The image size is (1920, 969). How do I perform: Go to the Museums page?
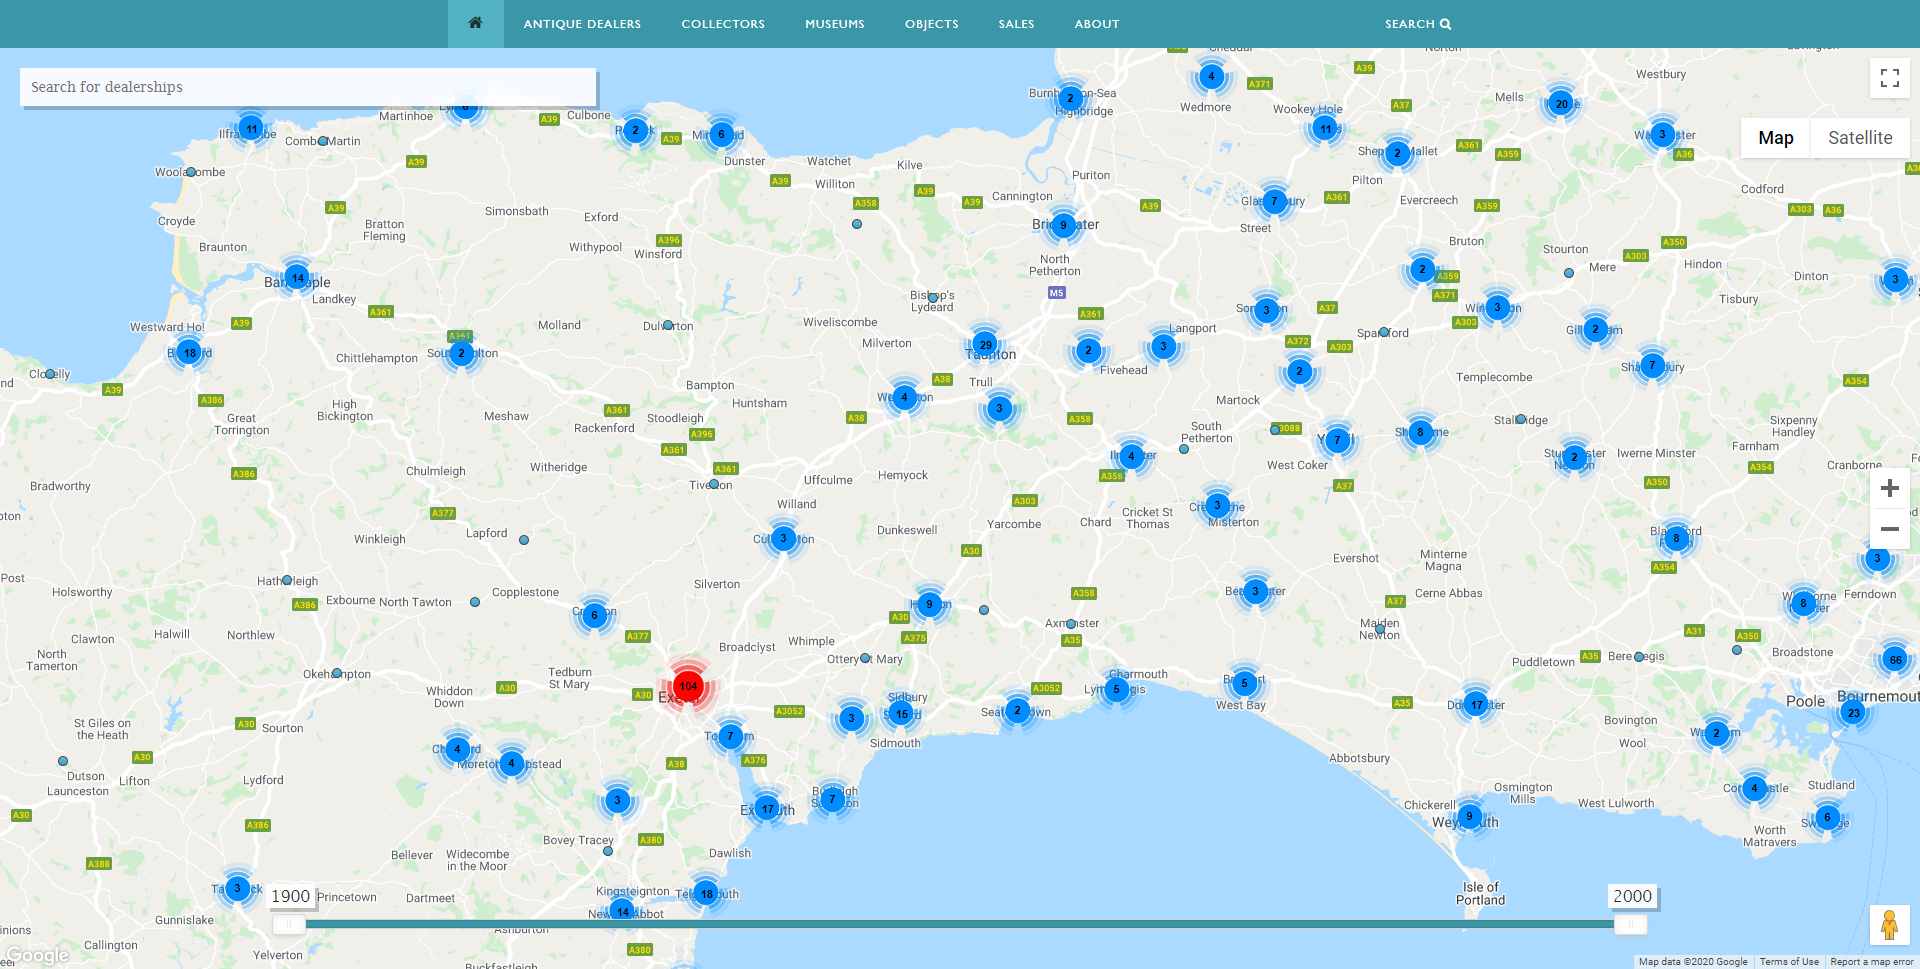[x=834, y=24]
